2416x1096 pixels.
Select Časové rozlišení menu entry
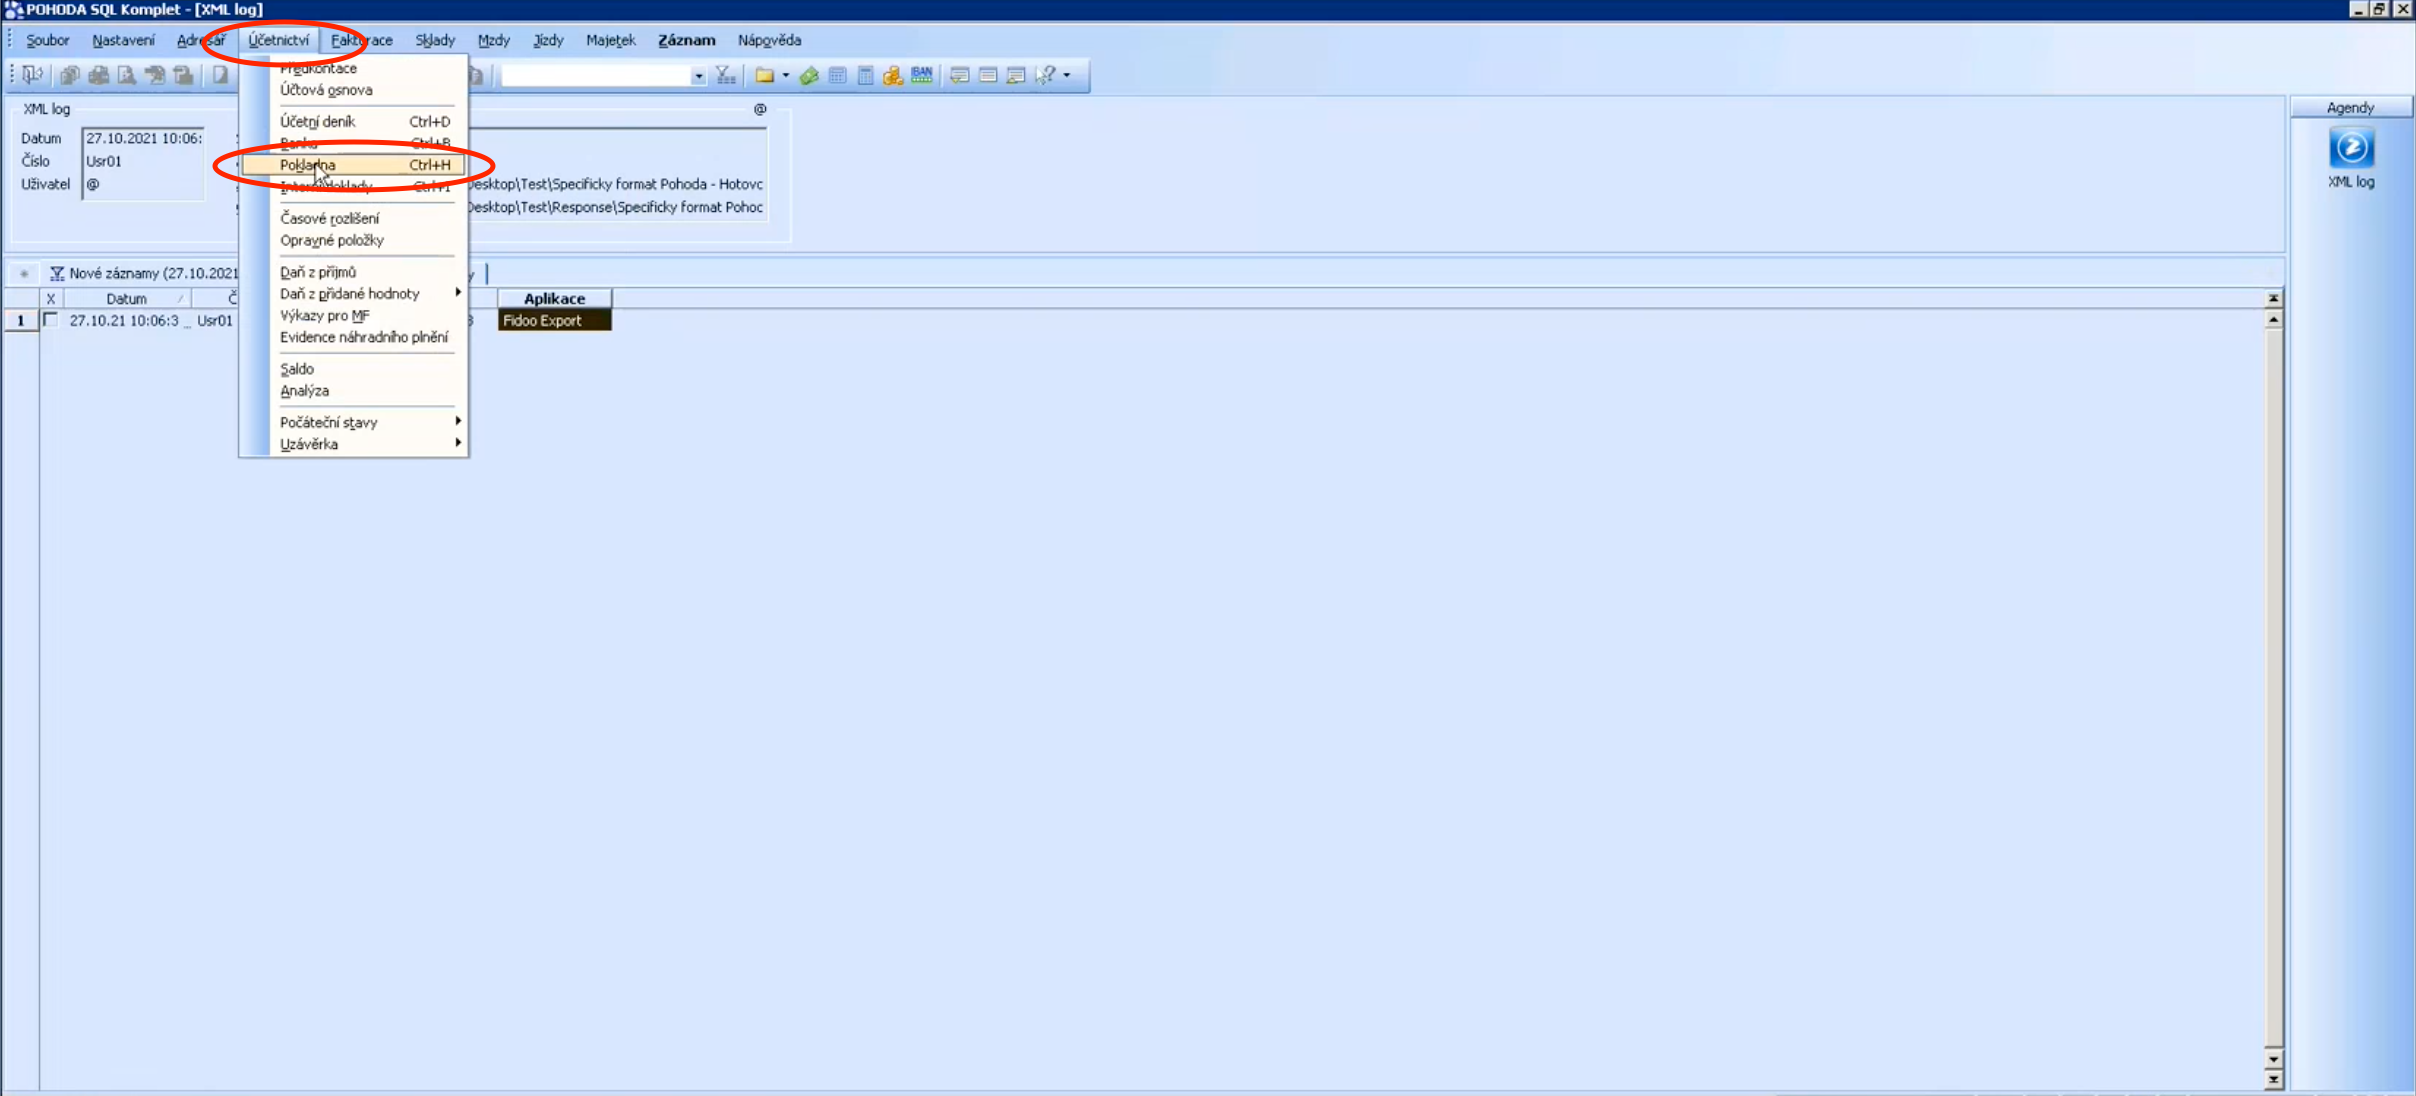pyautogui.click(x=354, y=218)
